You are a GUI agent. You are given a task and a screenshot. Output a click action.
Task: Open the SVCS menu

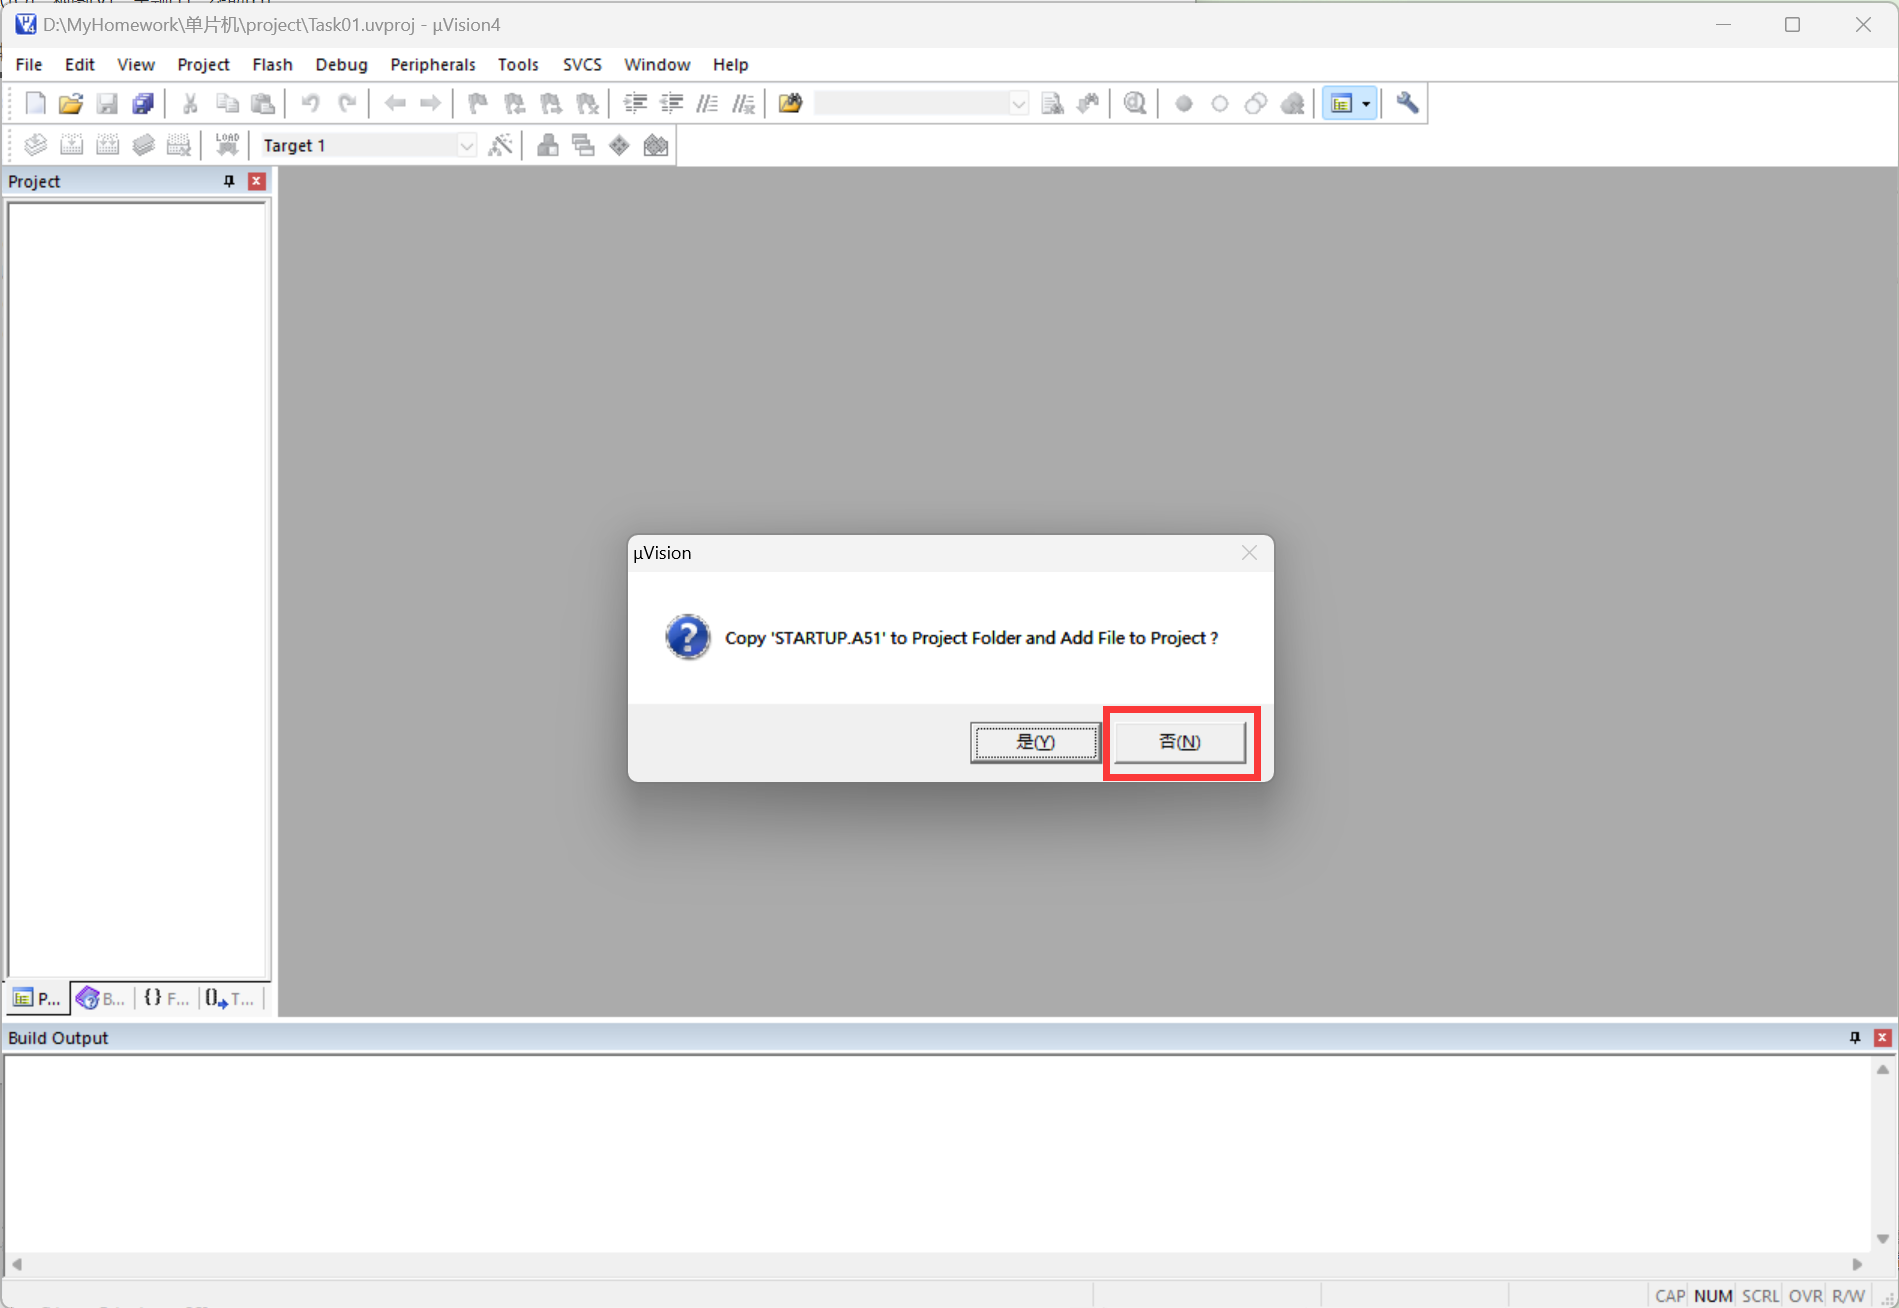coord(582,64)
